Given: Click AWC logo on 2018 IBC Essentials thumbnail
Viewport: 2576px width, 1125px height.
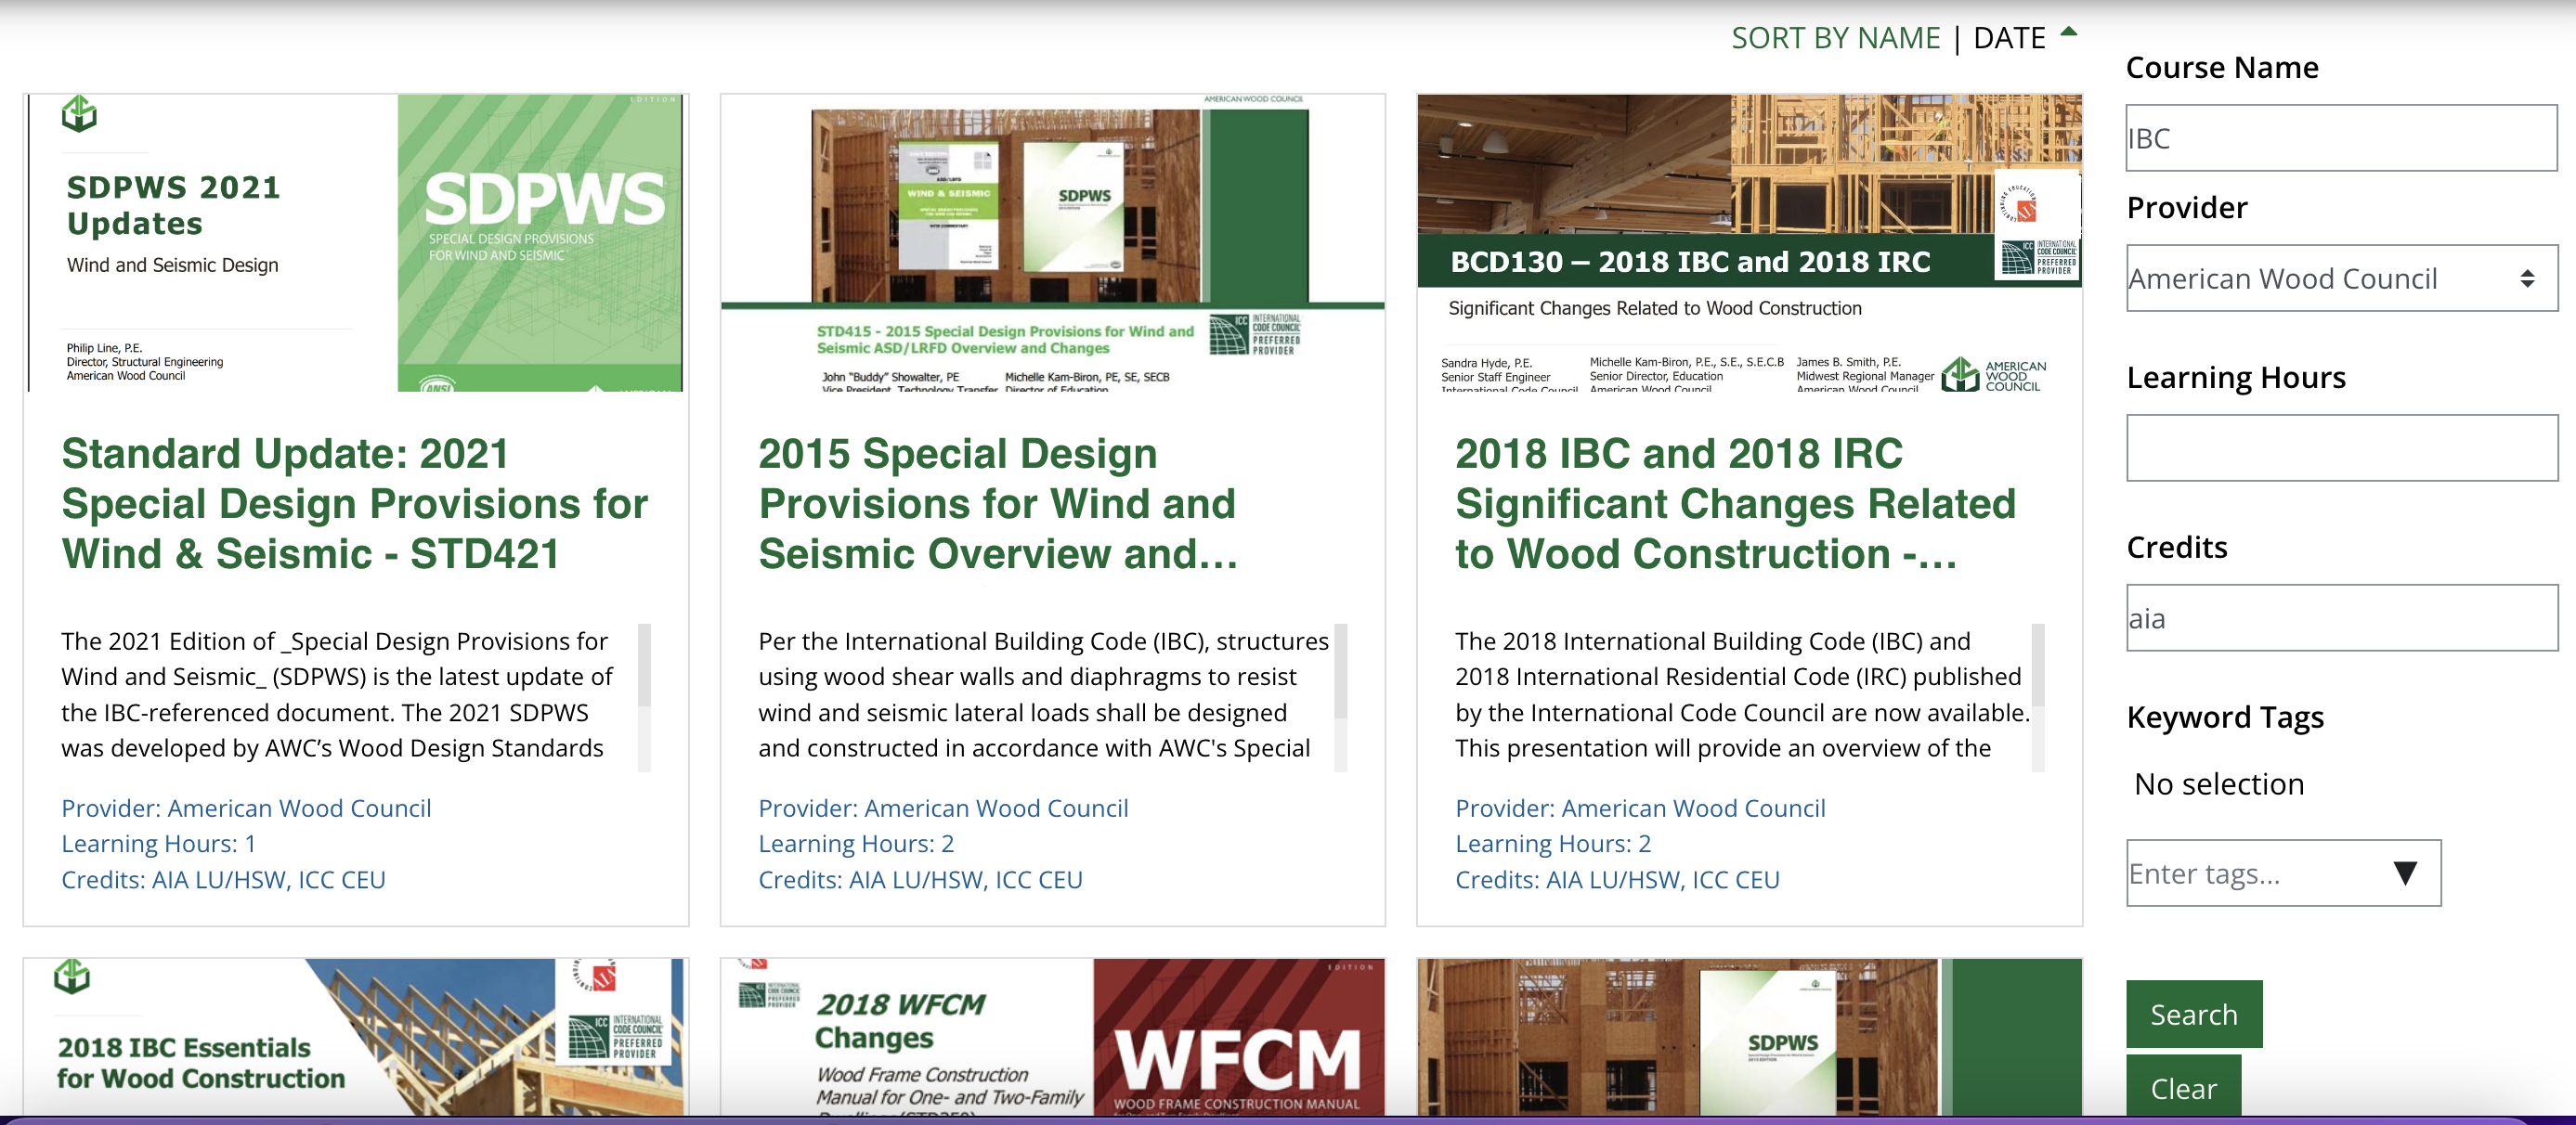Looking at the screenshot, I should [72, 976].
